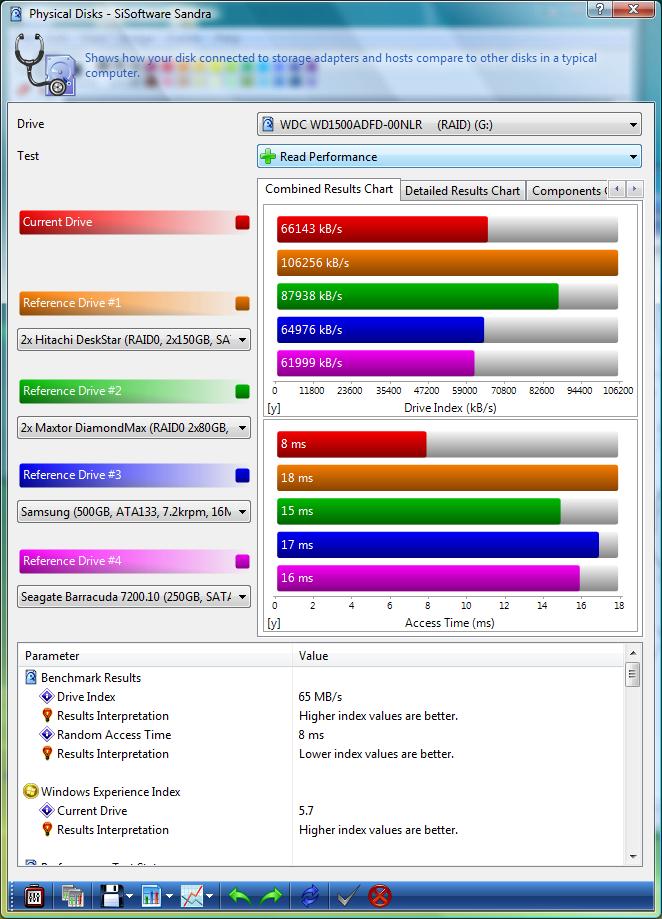662x919 pixels.
Task: Open the Samsung 500GB reference drive dropdown
Action: coord(134,512)
